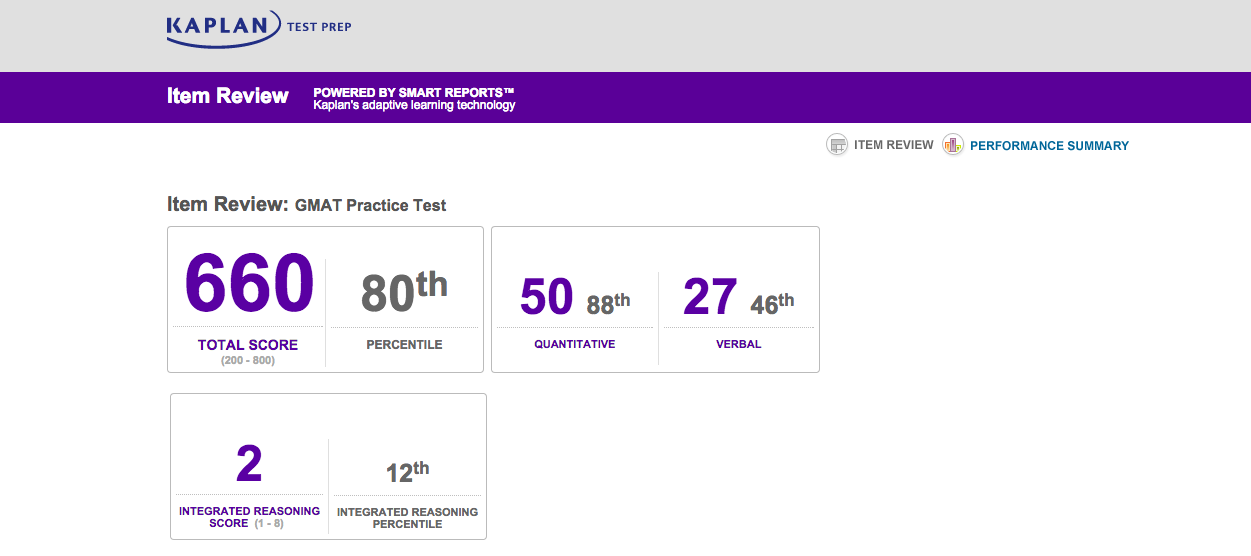1251x556 pixels.
Task: Click the quantitative score 50
Action: pos(547,297)
